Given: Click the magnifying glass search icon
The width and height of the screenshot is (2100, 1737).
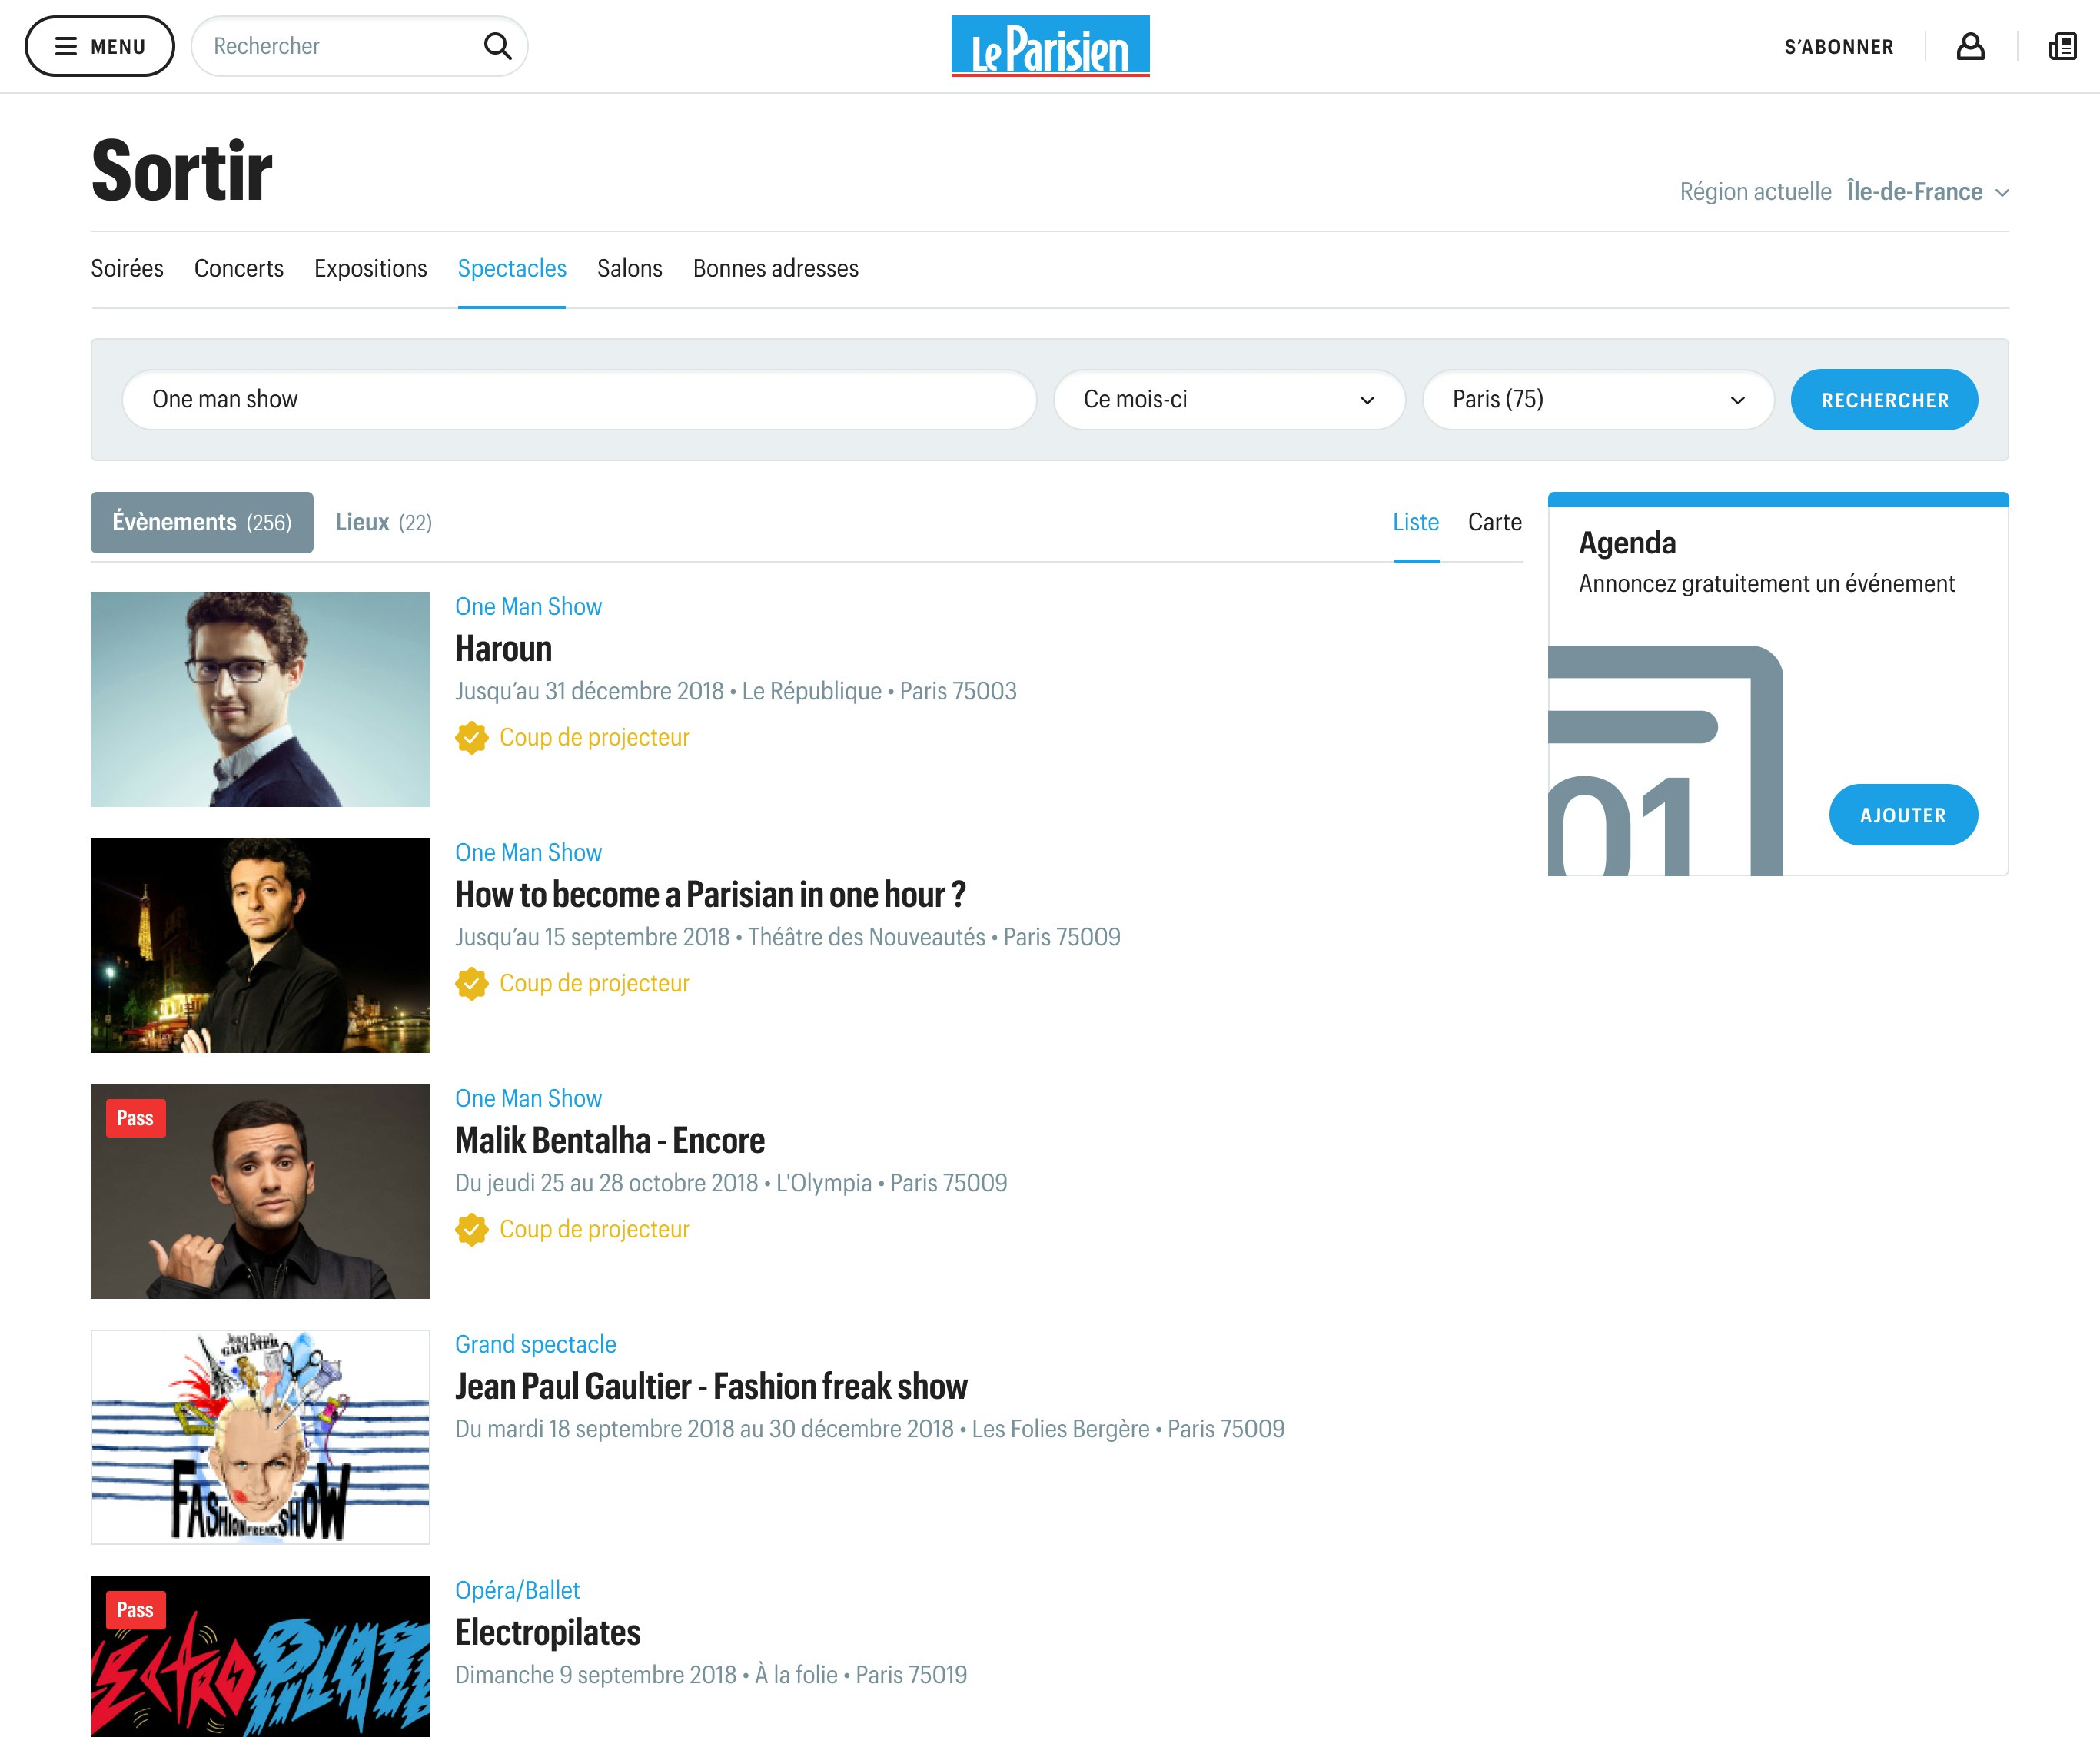Looking at the screenshot, I should coord(497,46).
